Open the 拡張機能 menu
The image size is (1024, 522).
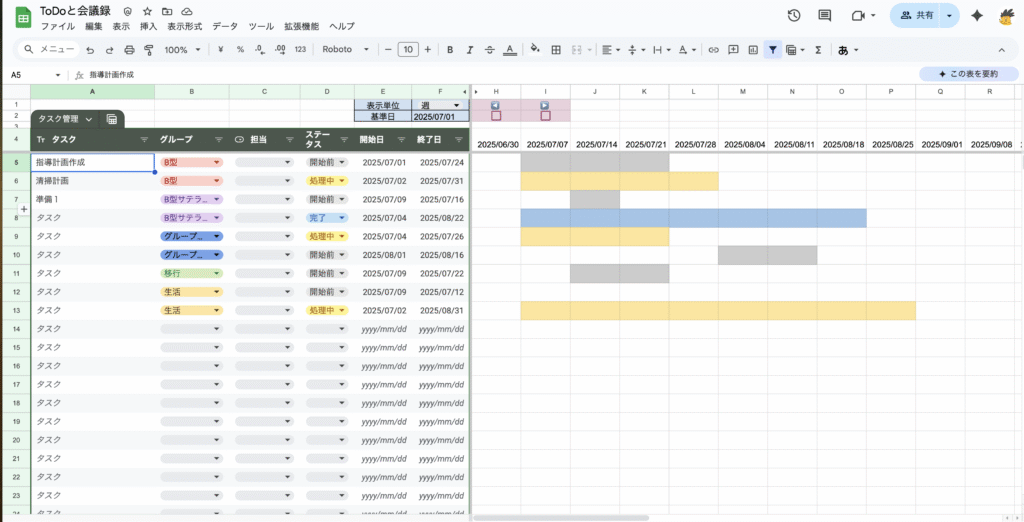[302, 27]
